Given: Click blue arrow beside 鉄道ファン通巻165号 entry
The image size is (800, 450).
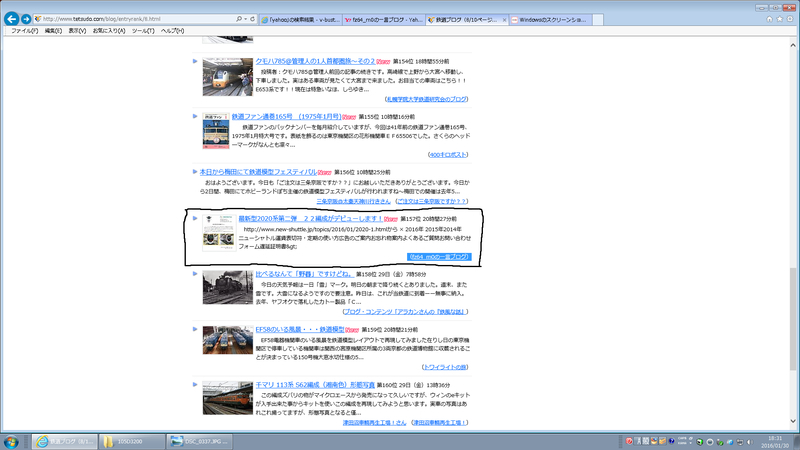Looking at the screenshot, I should [195, 116].
